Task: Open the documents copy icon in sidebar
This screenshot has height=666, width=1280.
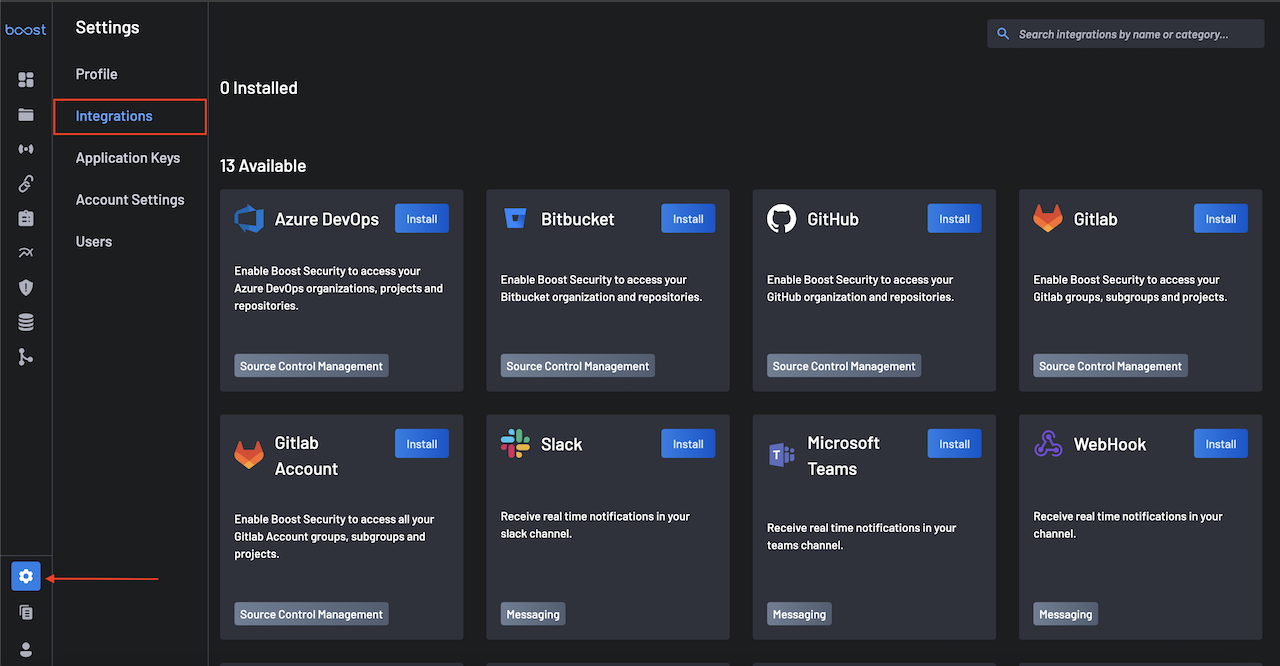Action: (26, 612)
